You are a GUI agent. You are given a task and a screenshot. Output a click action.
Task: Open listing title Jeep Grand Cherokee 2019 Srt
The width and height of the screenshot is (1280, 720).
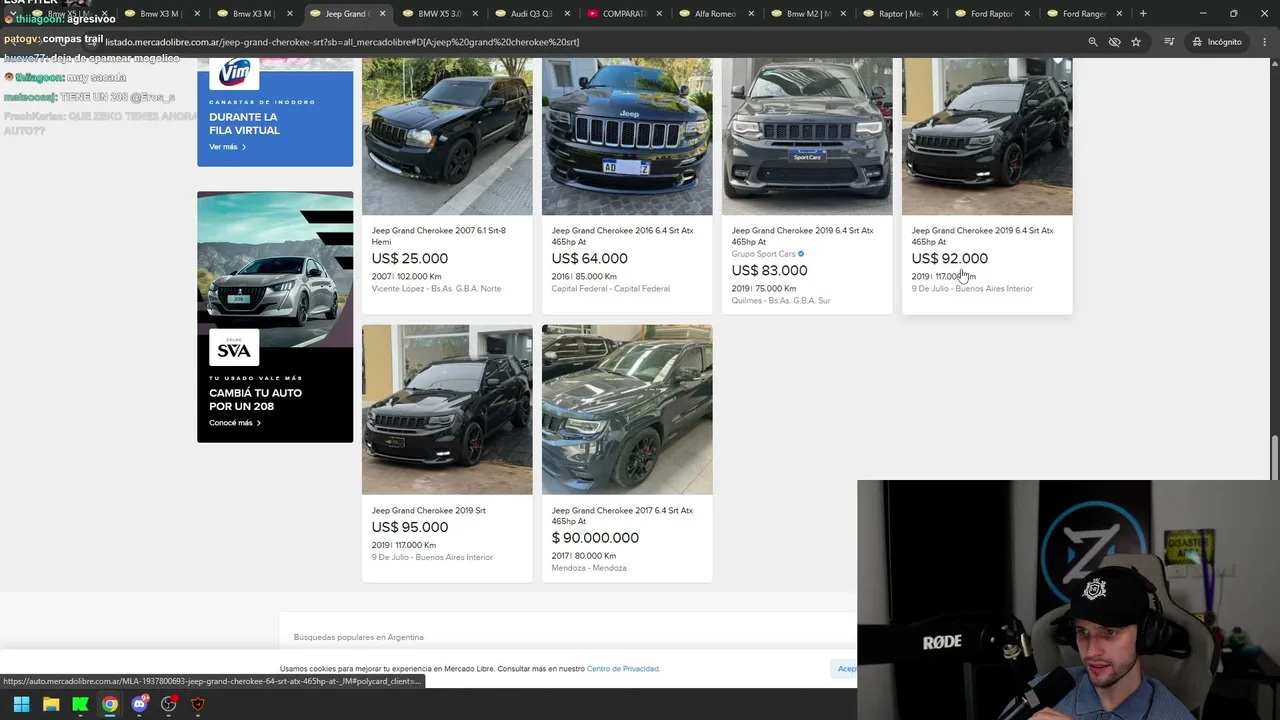(429, 511)
